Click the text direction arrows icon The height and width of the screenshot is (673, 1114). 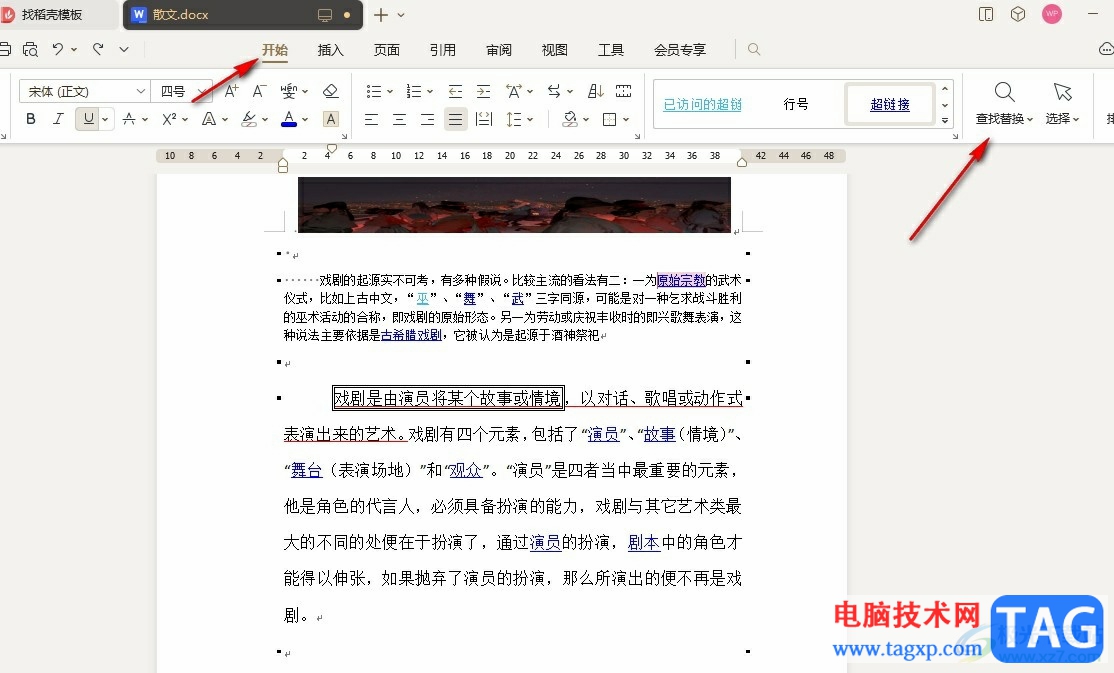[554, 91]
